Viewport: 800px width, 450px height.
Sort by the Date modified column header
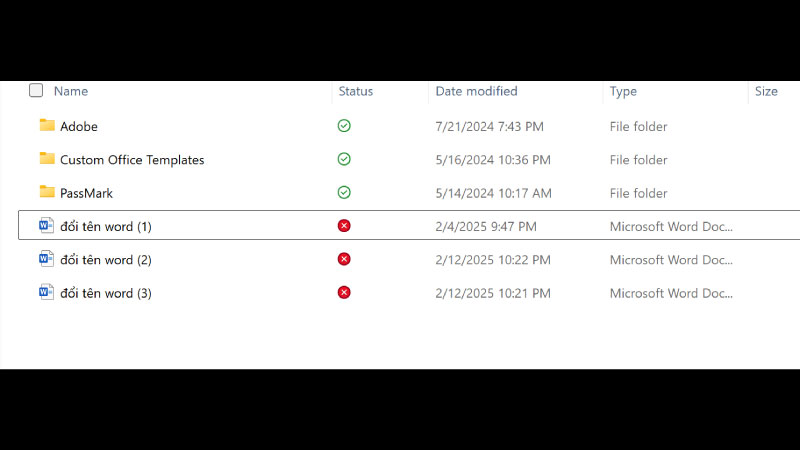(476, 91)
